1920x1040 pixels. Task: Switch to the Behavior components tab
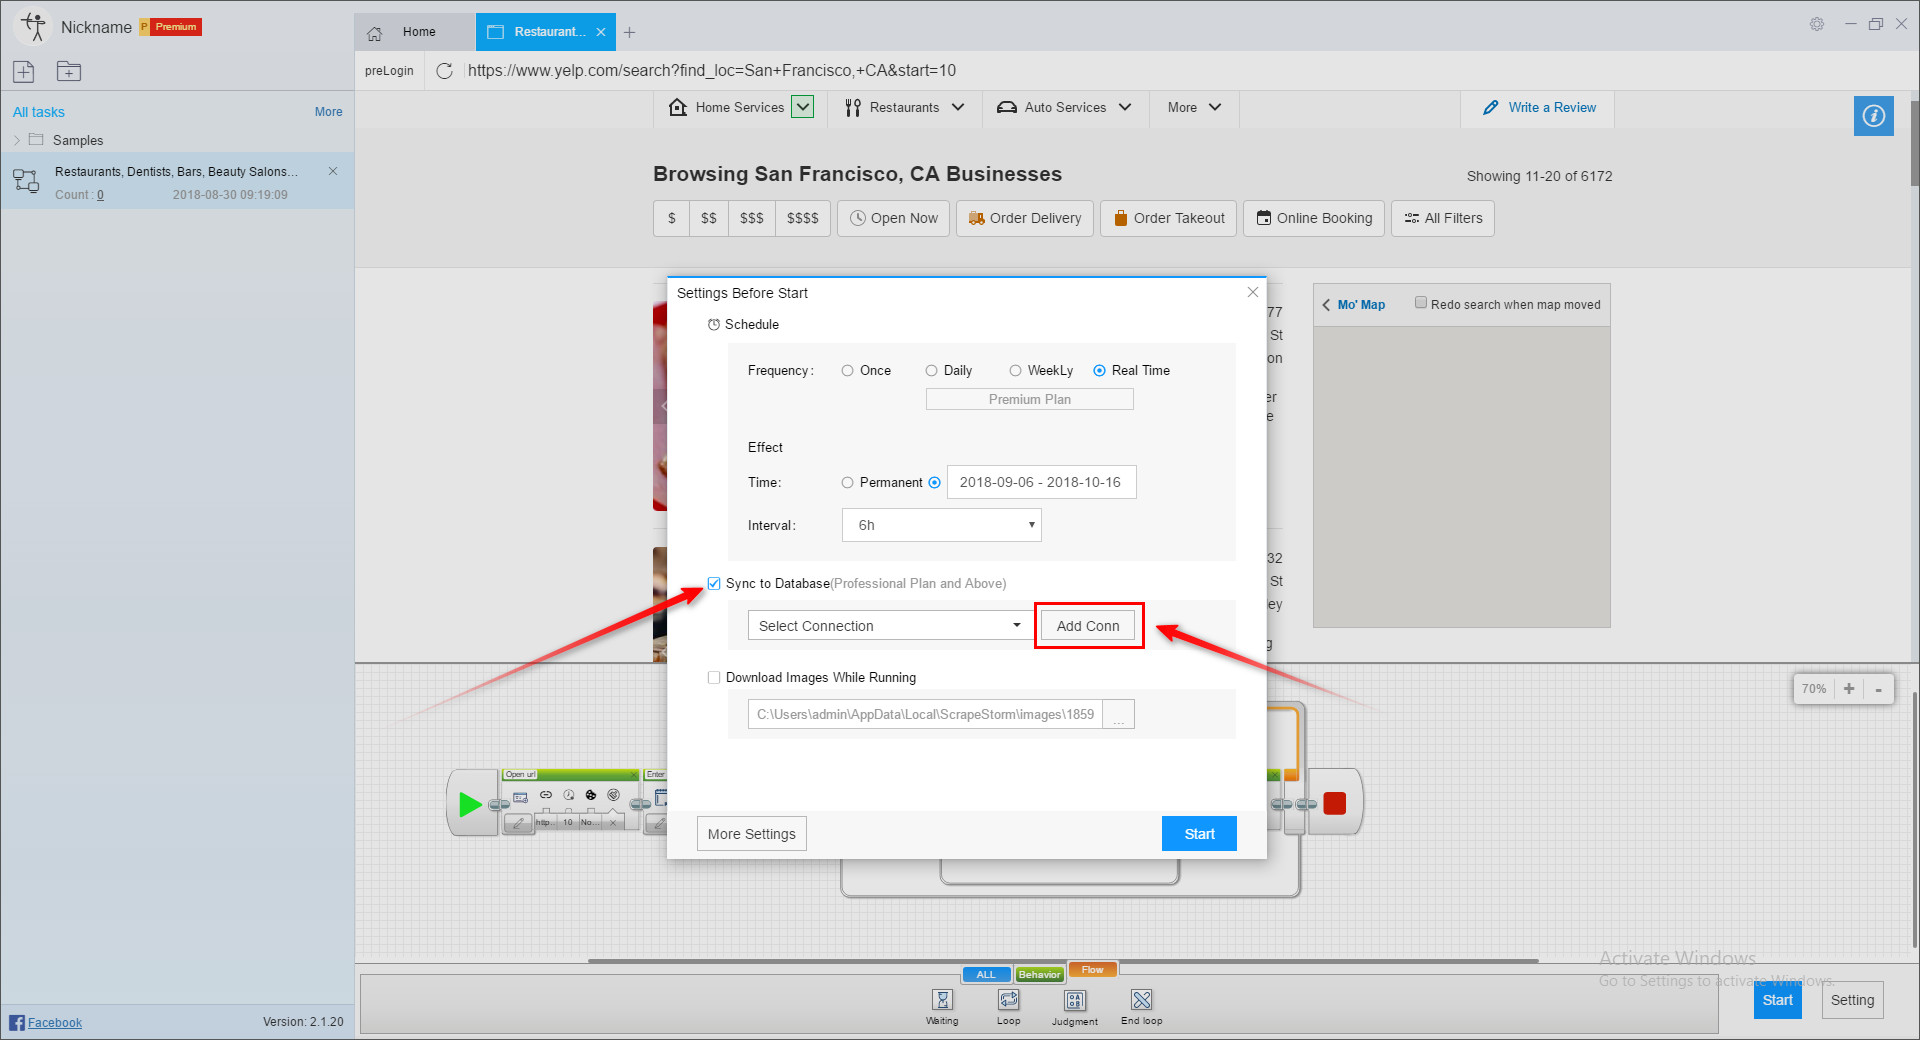pos(1040,974)
